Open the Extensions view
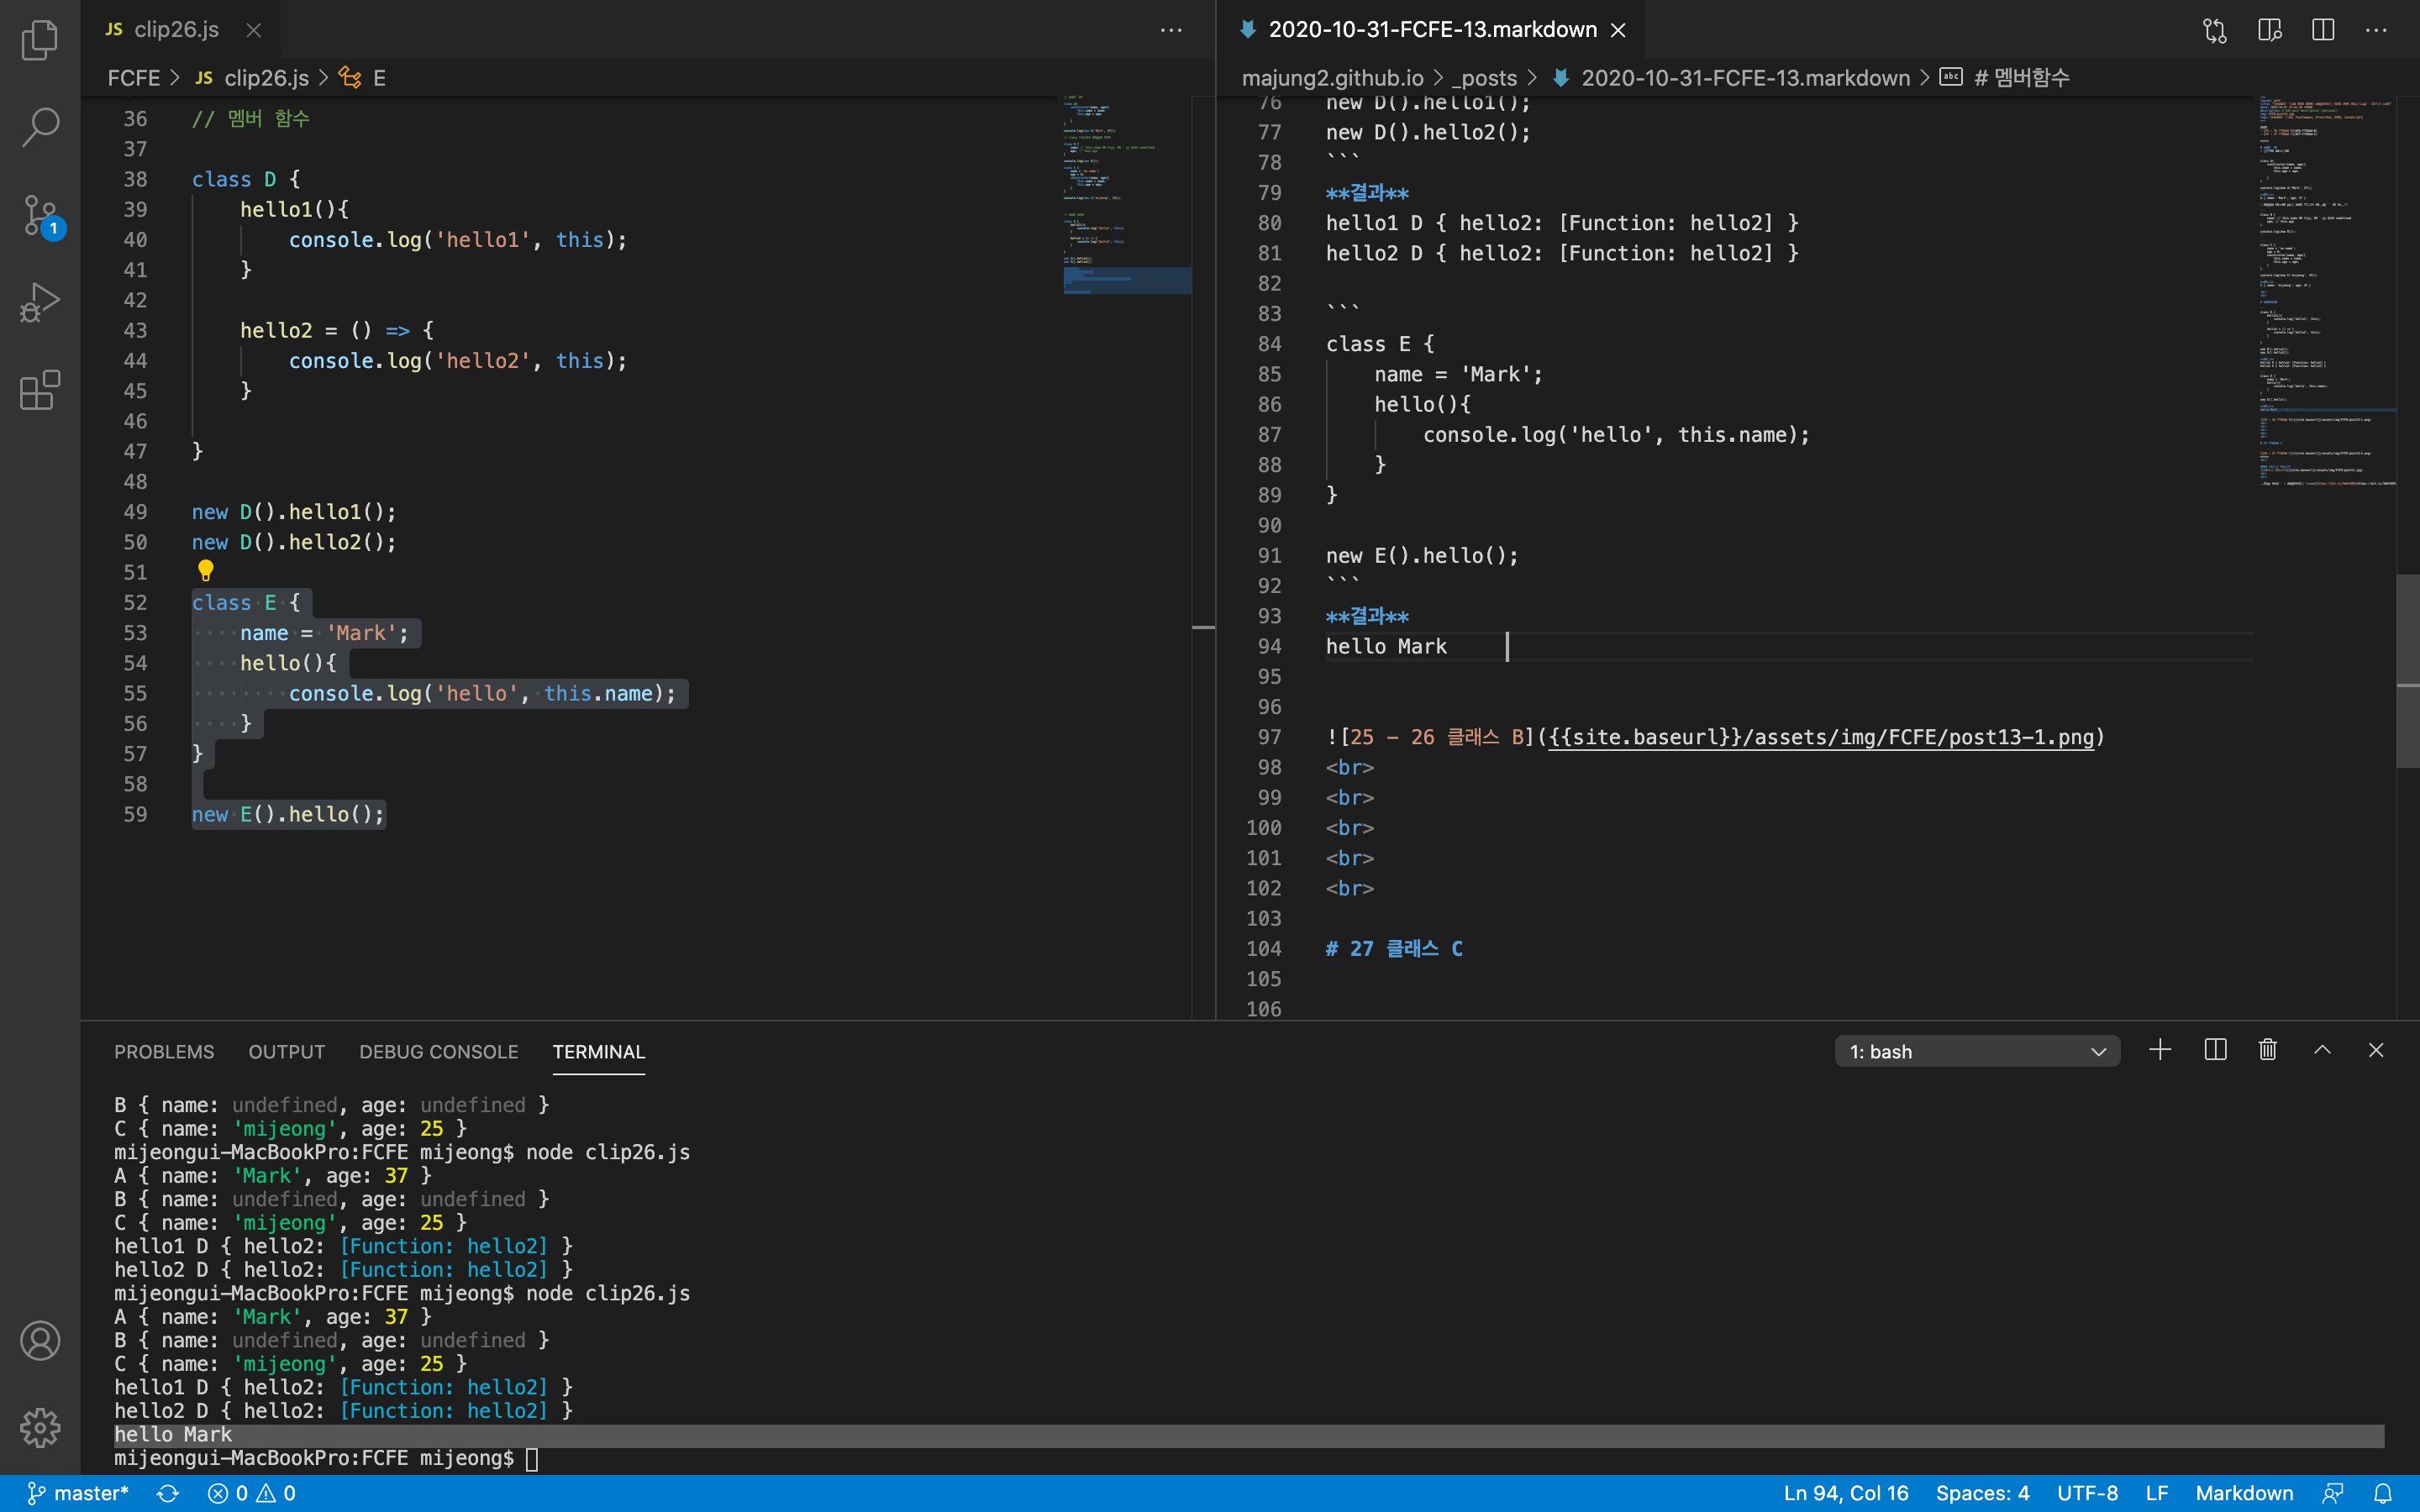The width and height of the screenshot is (2420, 1512). (40, 390)
